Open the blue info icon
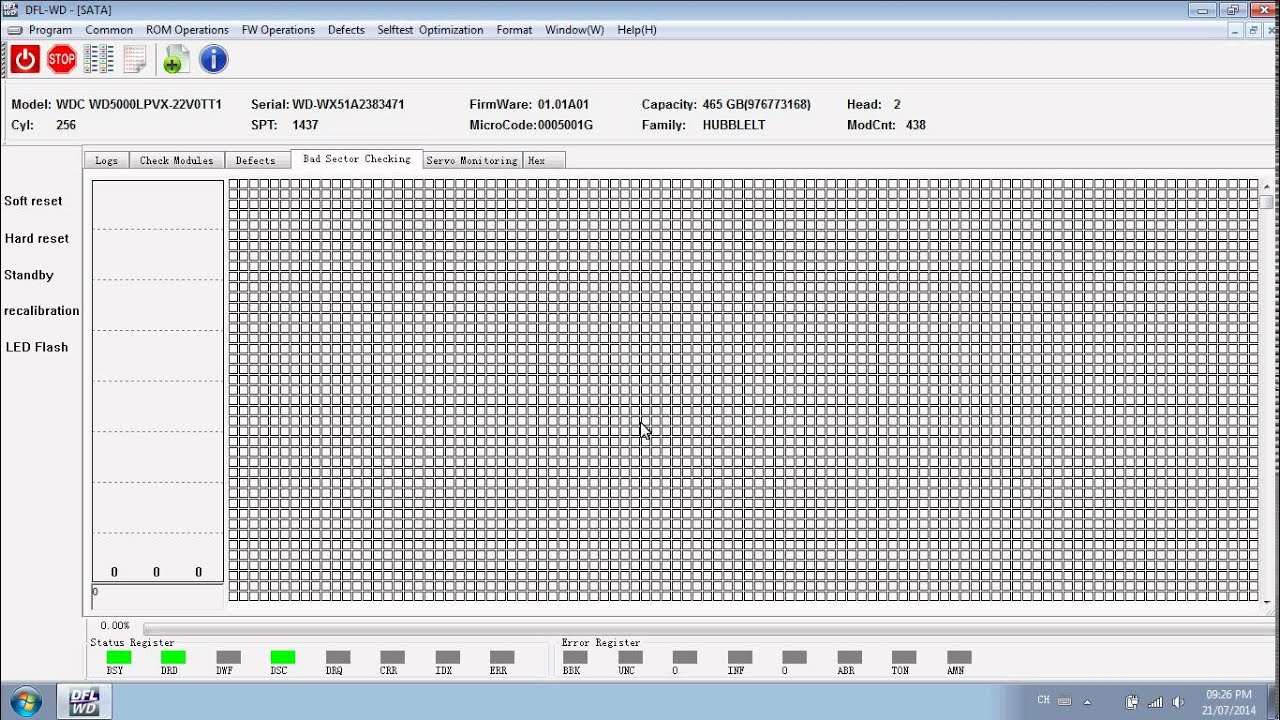 tap(213, 60)
